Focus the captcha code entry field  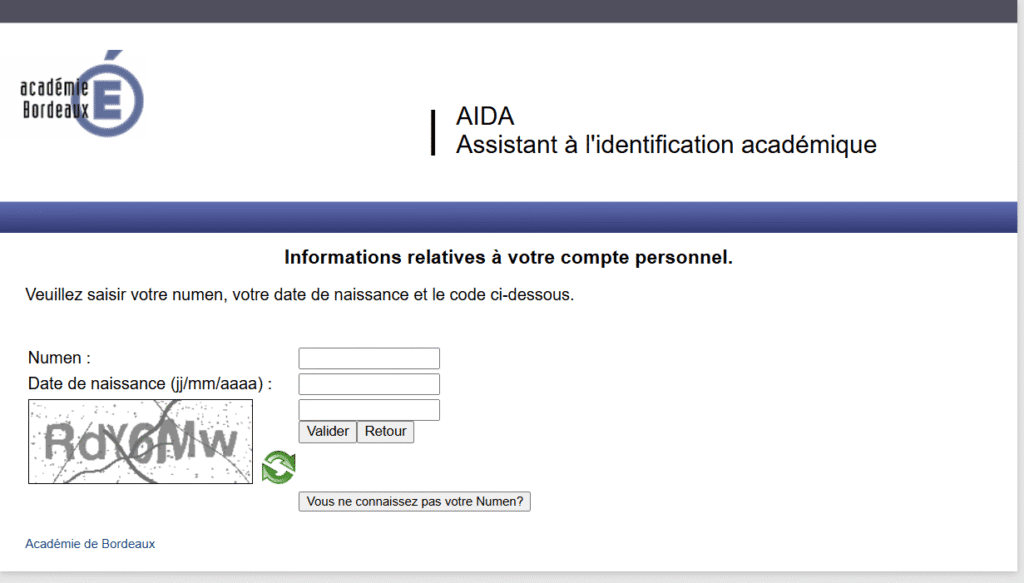click(x=369, y=410)
